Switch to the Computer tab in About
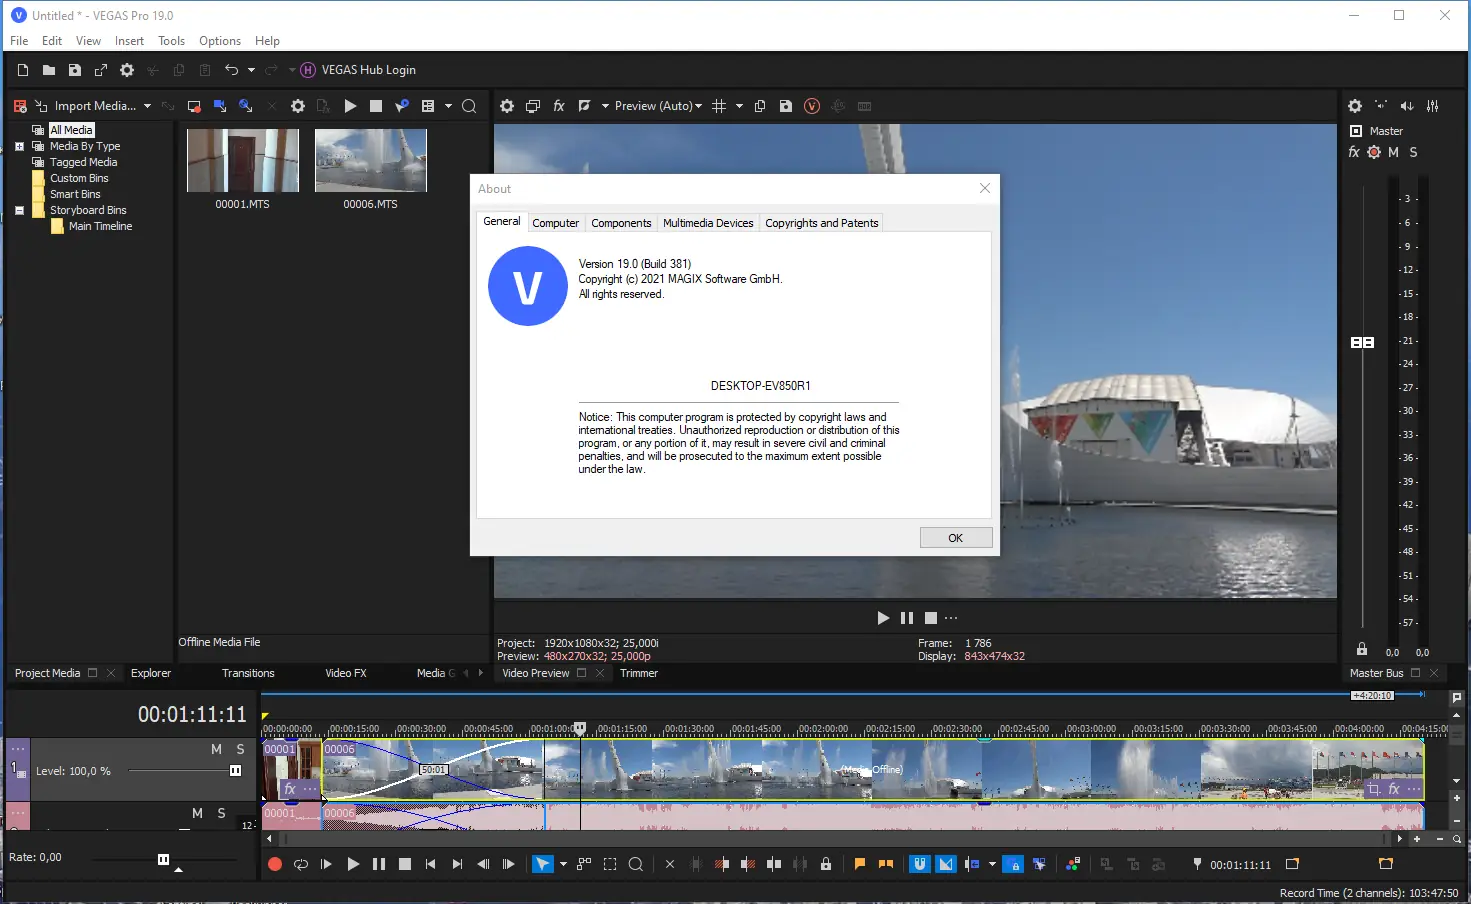The height and width of the screenshot is (904, 1471). pyautogui.click(x=555, y=223)
